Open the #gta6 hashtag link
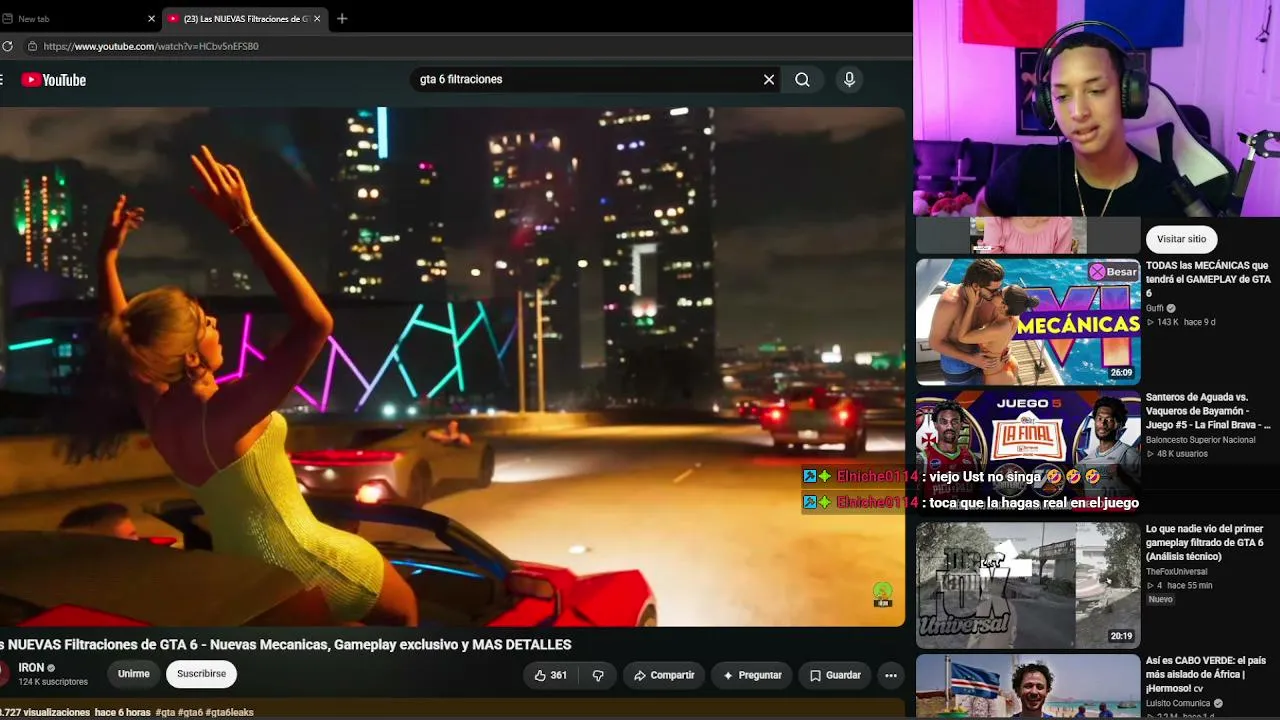This screenshot has width=1280, height=720. pyautogui.click(x=190, y=713)
